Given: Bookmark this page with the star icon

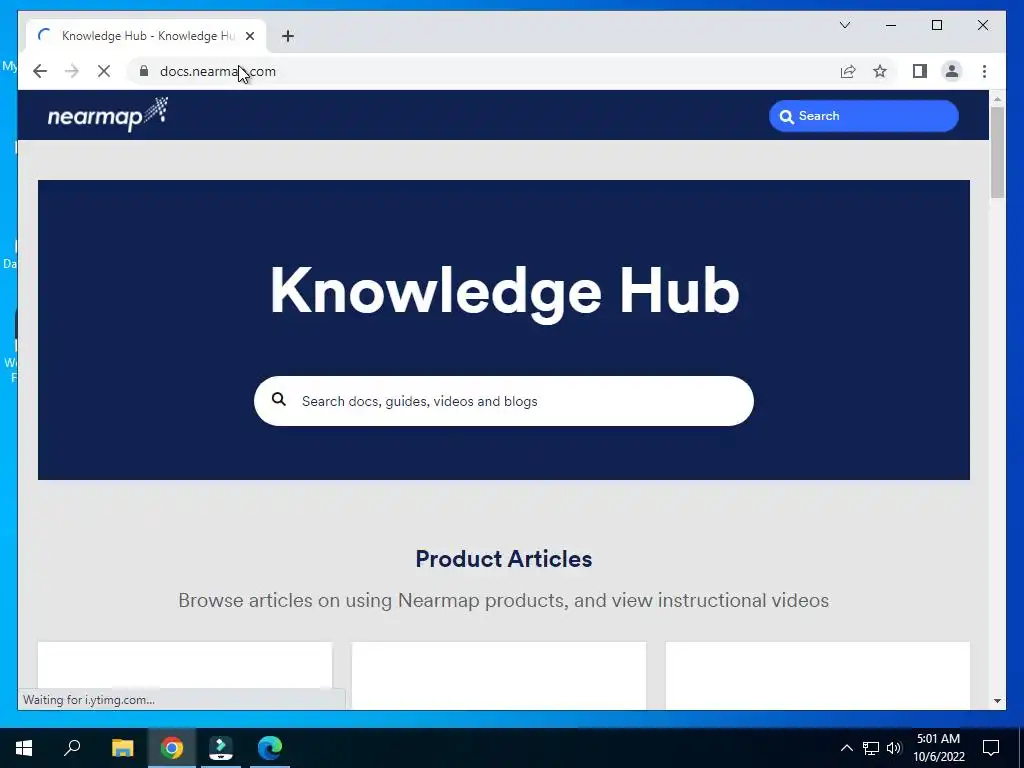Looking at the screenshot, I should point(880,71).
